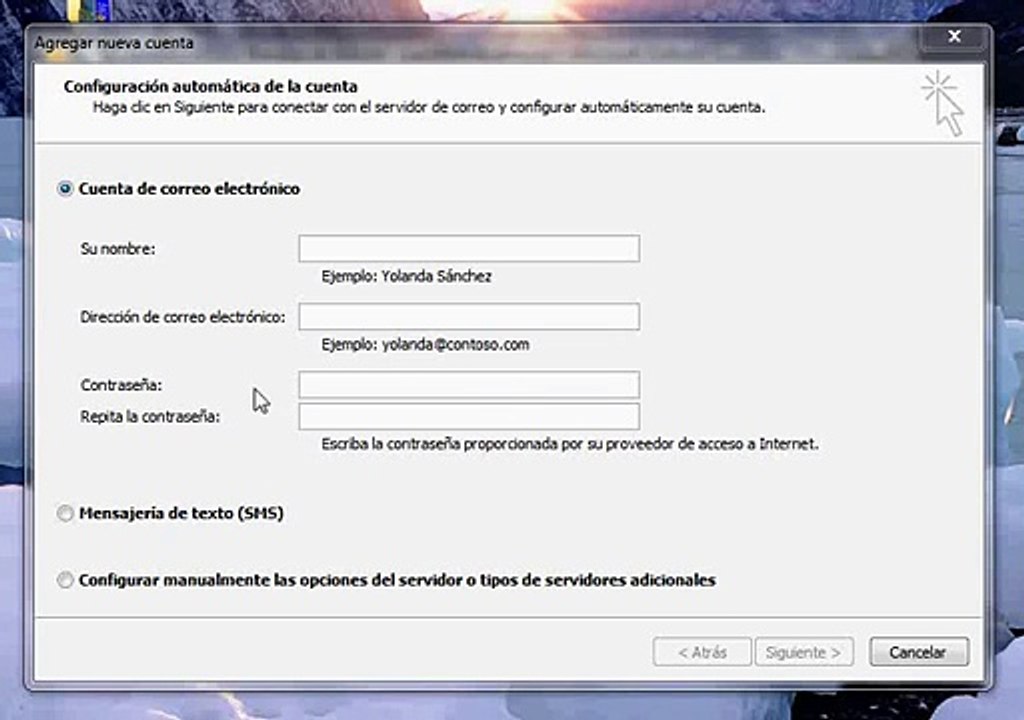This screenshot has height=720, width=1024.
Task: Click the 'Escriba la contraseña proporcionada' hint text
Action: [x=569, y=444]
